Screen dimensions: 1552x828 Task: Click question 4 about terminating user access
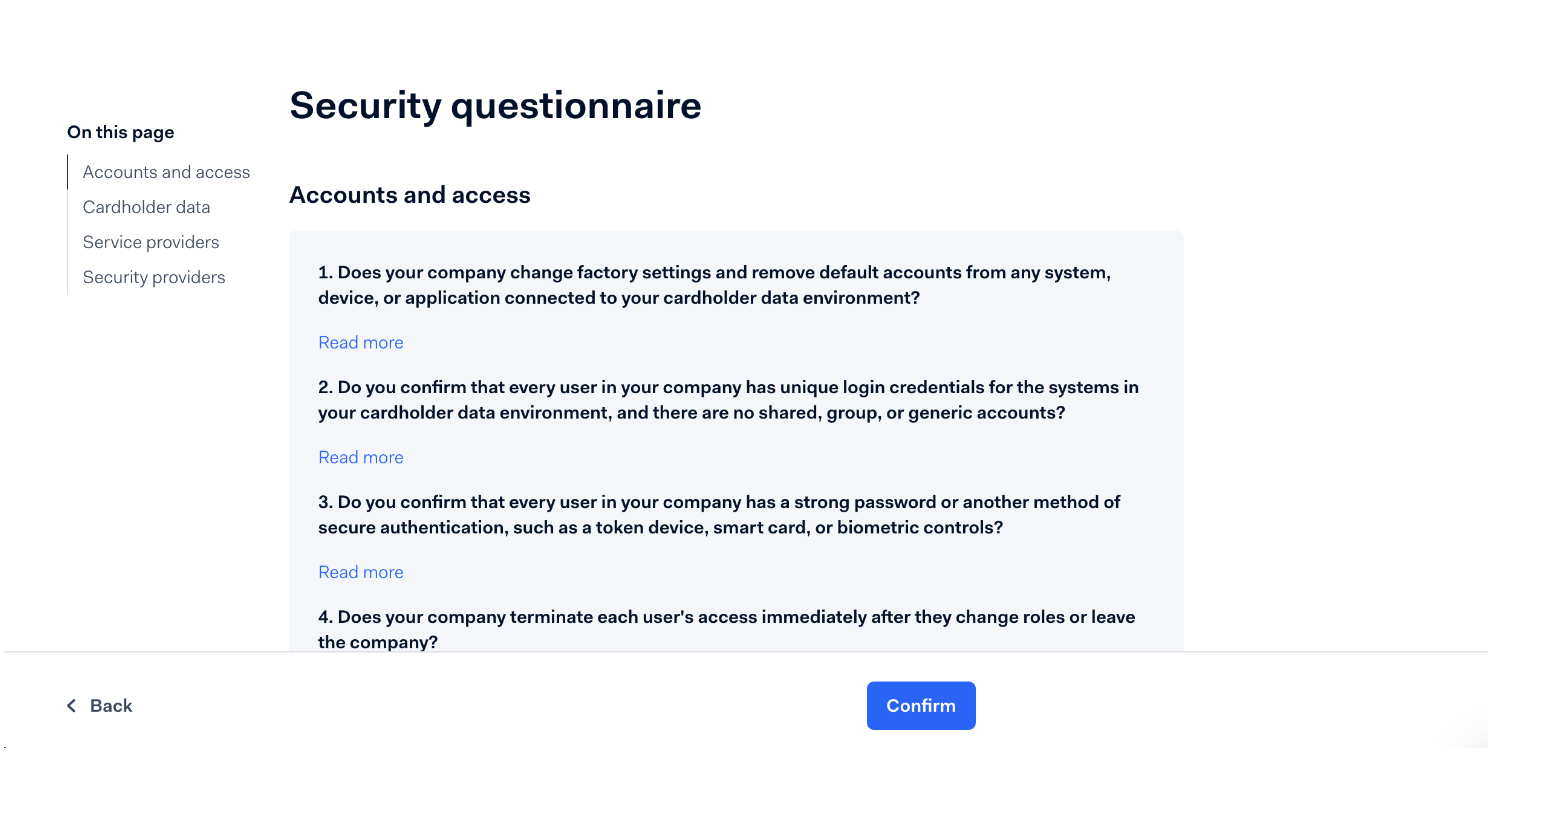[726, 629]
